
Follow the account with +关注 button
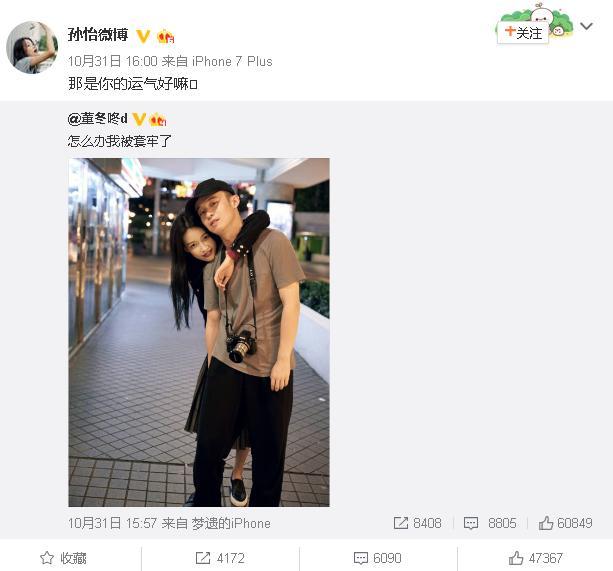coord(523,32)
